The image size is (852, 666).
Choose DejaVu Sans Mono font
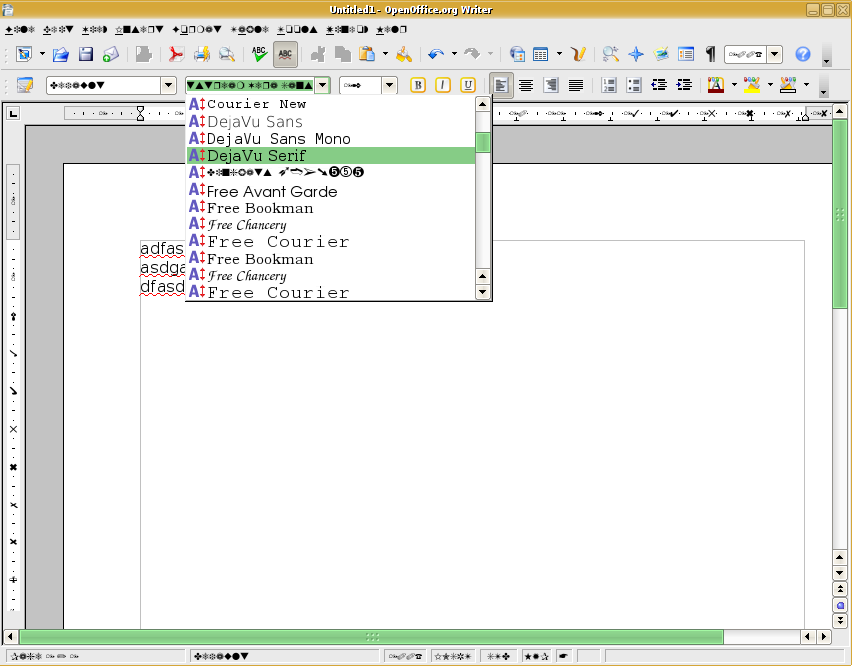point(330,139)
